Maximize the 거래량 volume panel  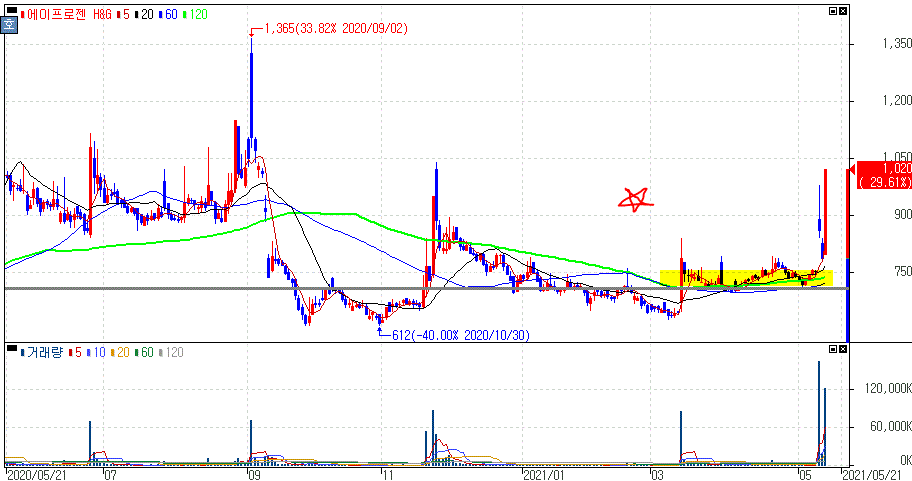point(833,349)
